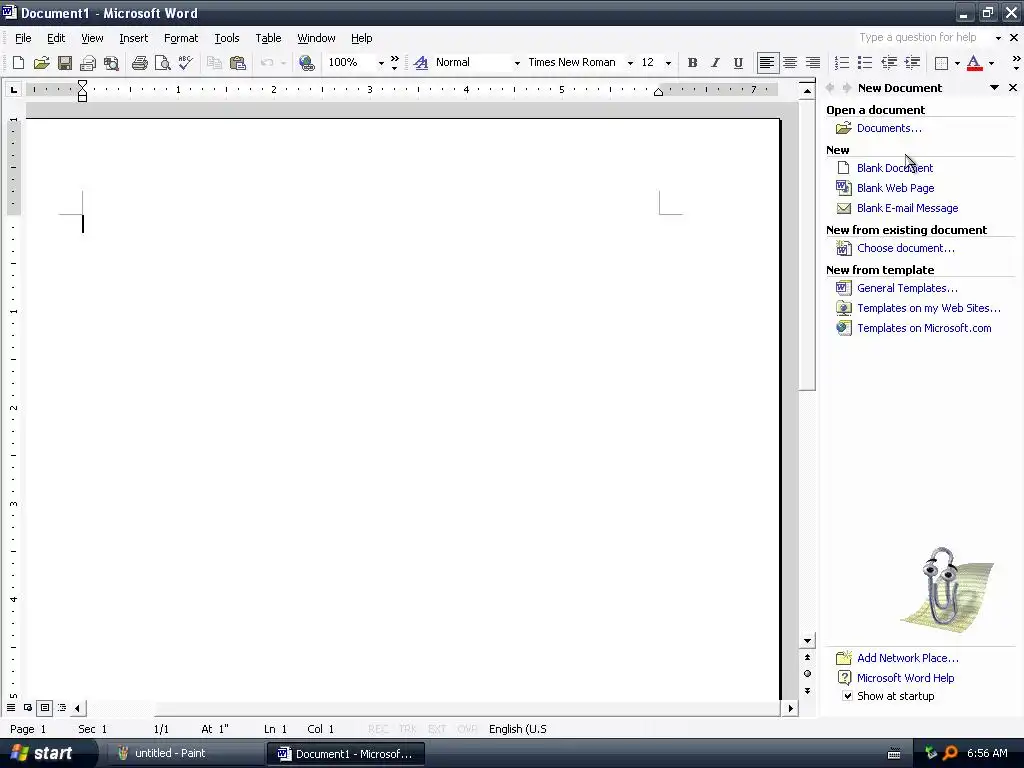Click the New Blank Document toolbar icon
This screenshot has width=1024, height=768.
point(18,63)
